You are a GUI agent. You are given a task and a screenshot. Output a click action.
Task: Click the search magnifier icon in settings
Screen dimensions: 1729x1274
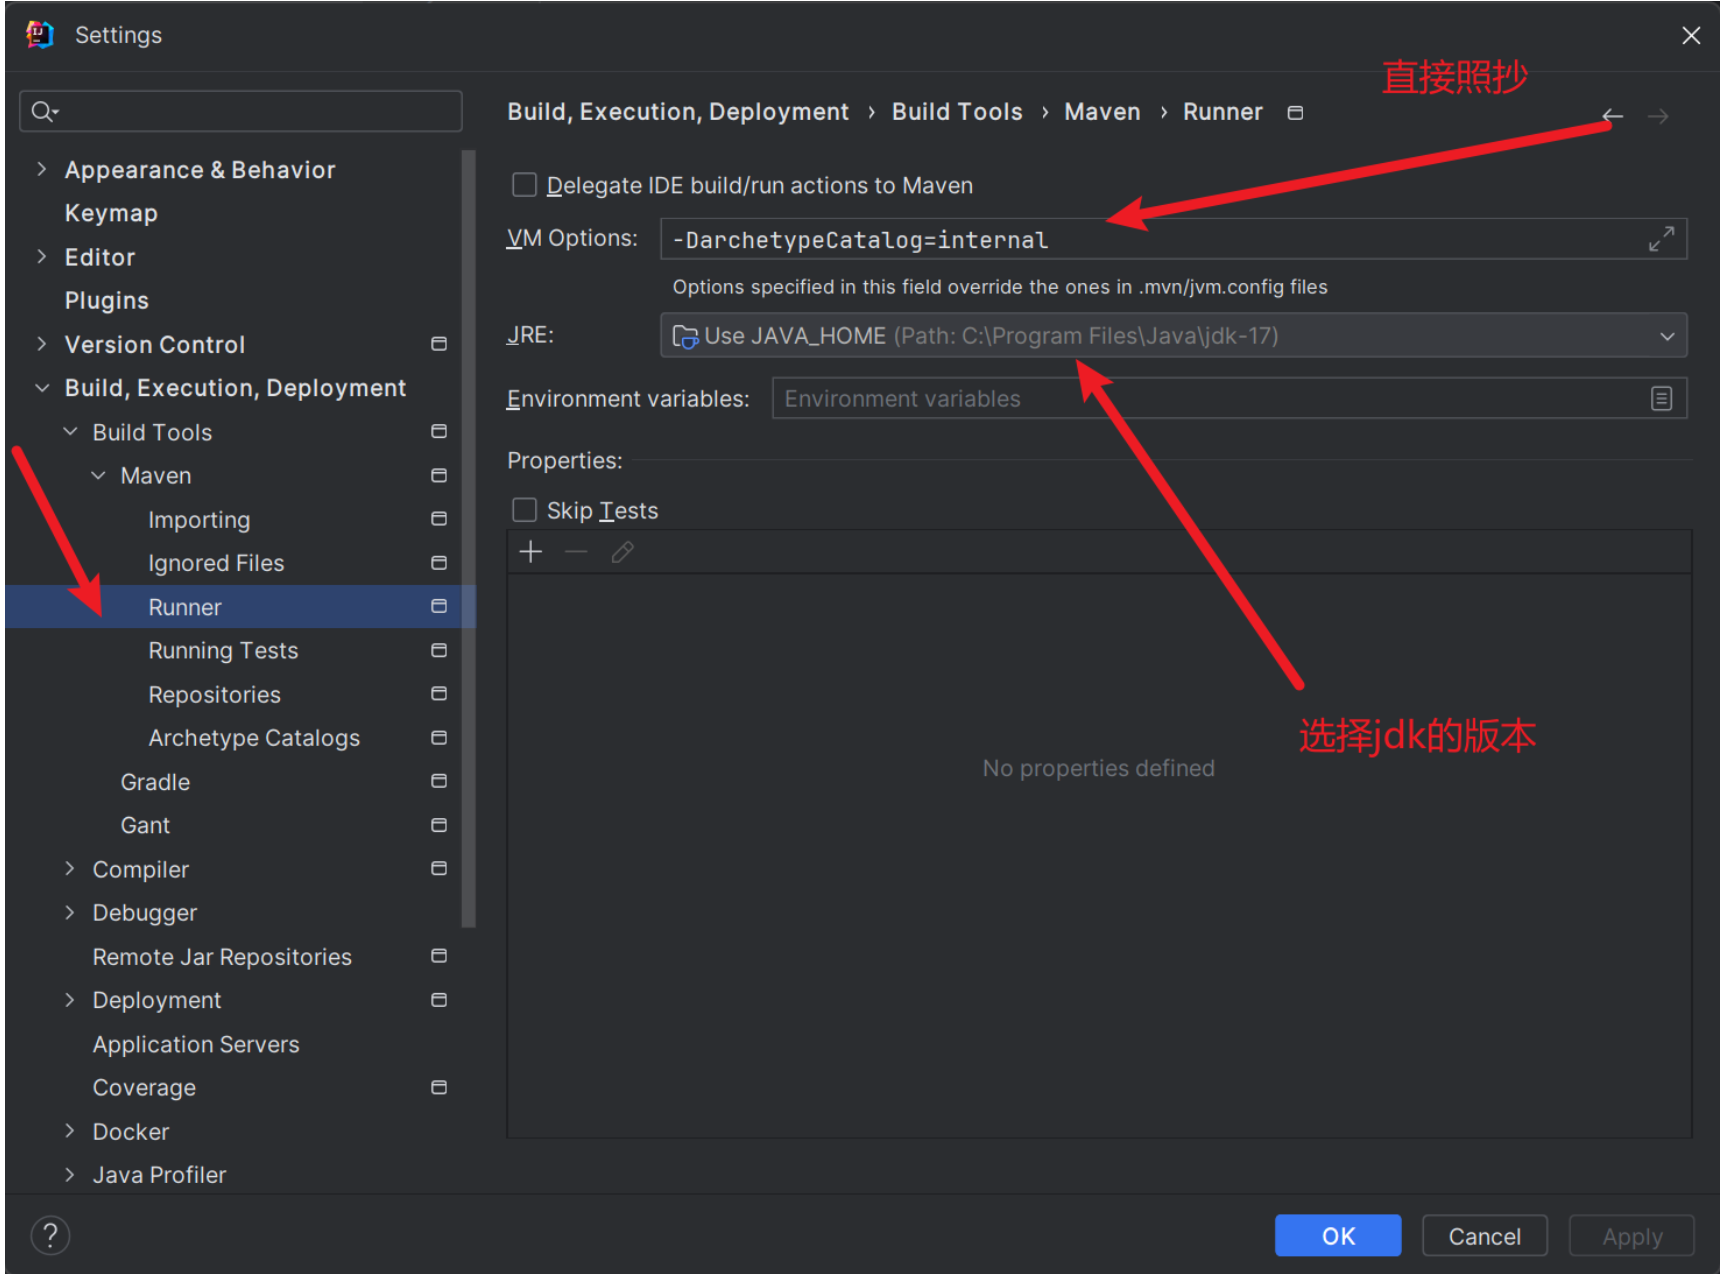tap(43, 111)
